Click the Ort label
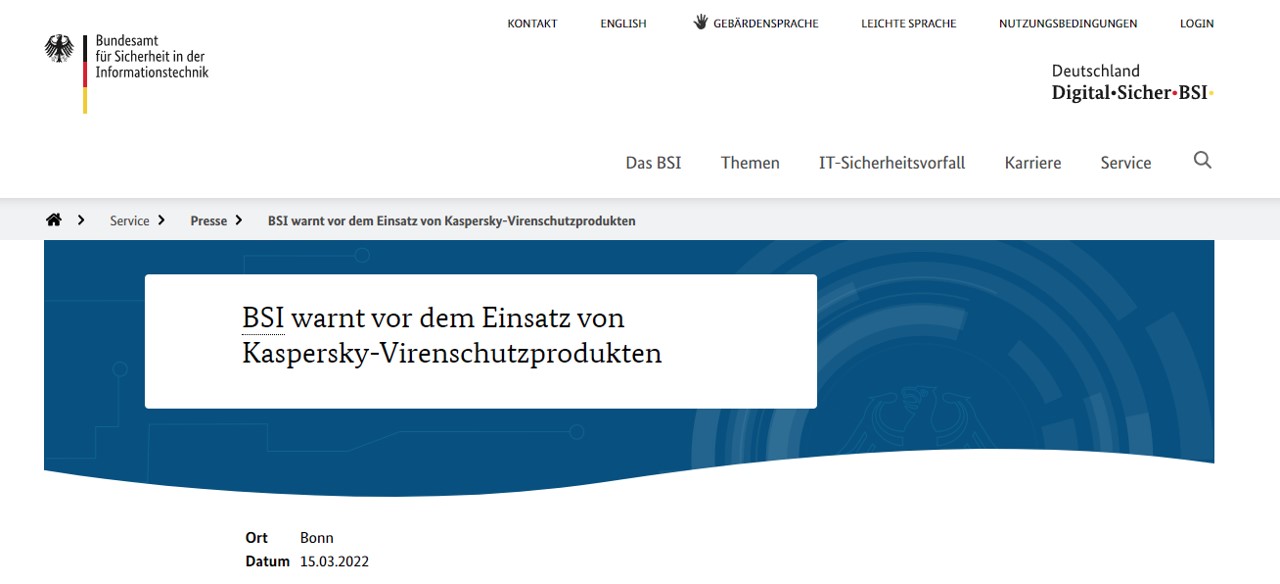Screen dimensions: 1280x584 (257, 538)
